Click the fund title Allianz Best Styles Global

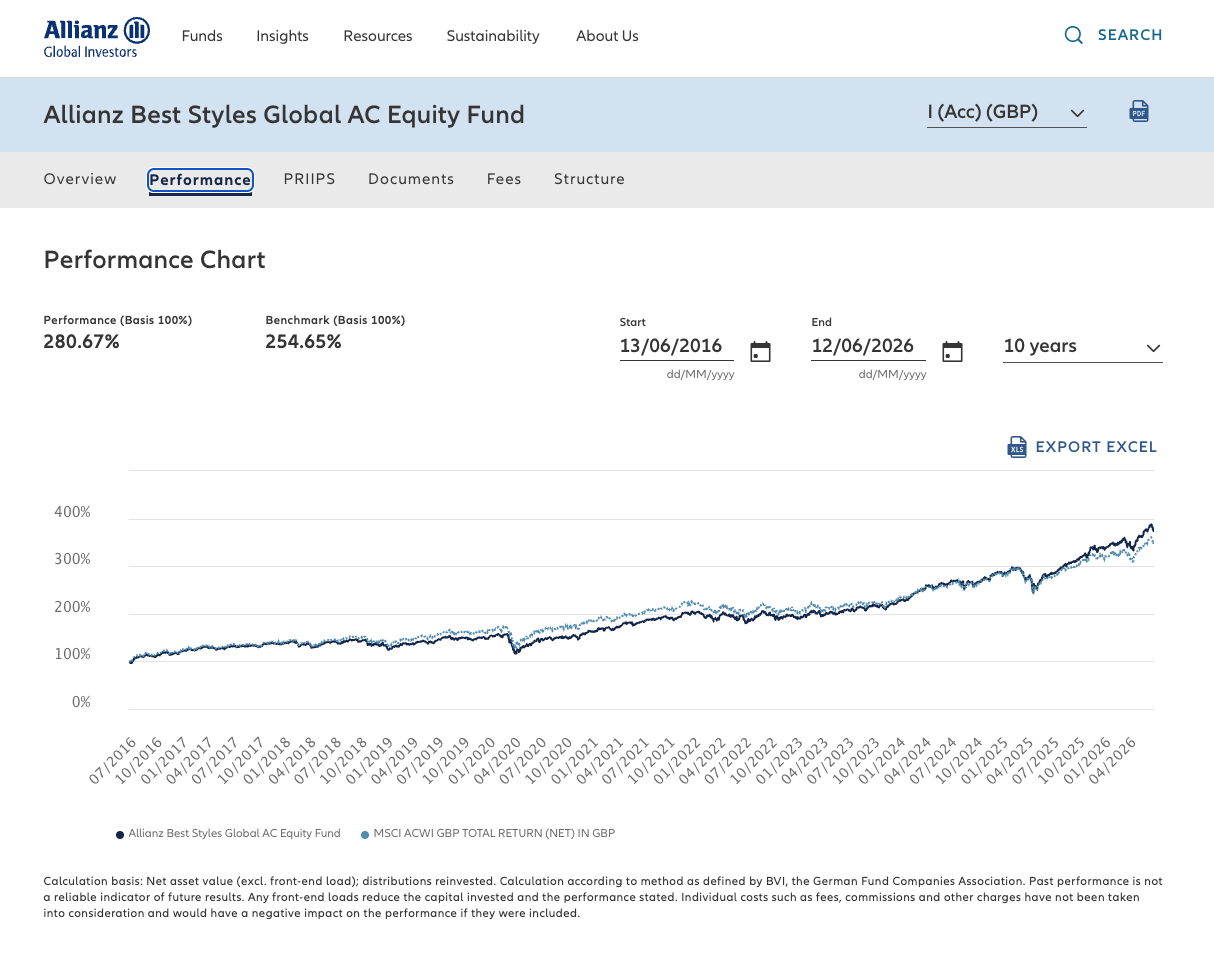[284, 115]
